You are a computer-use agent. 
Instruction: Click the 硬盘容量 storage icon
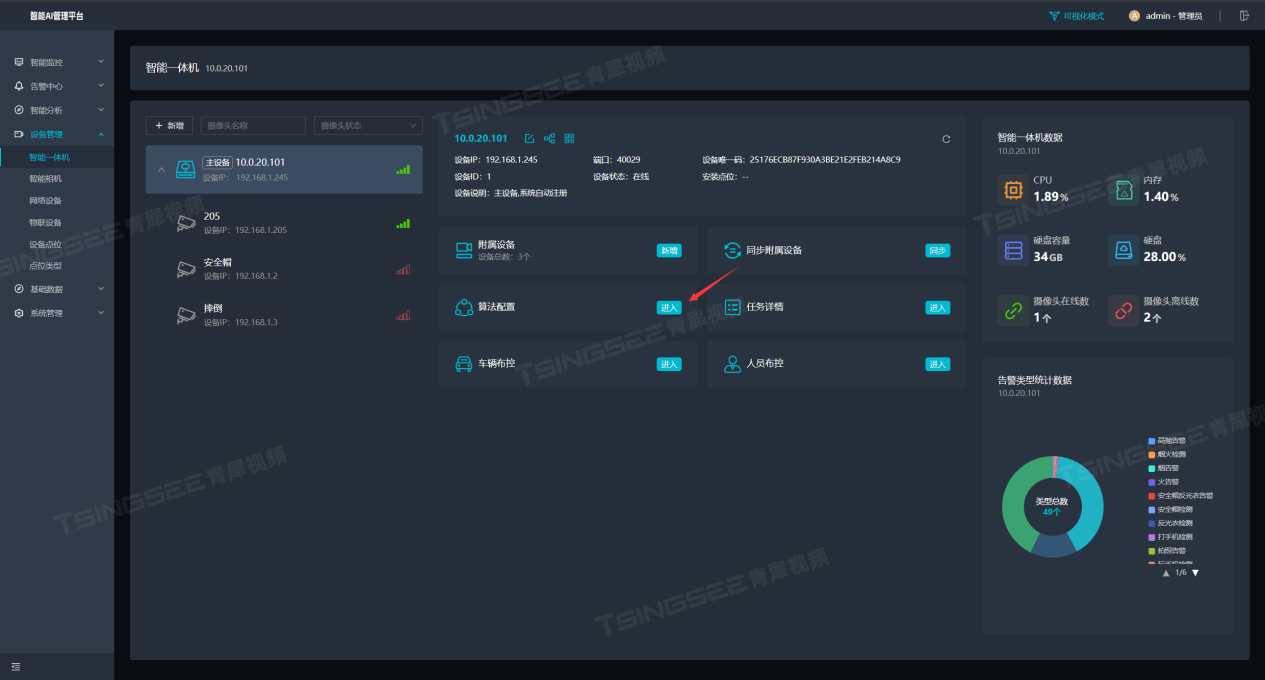(1013, 250)
